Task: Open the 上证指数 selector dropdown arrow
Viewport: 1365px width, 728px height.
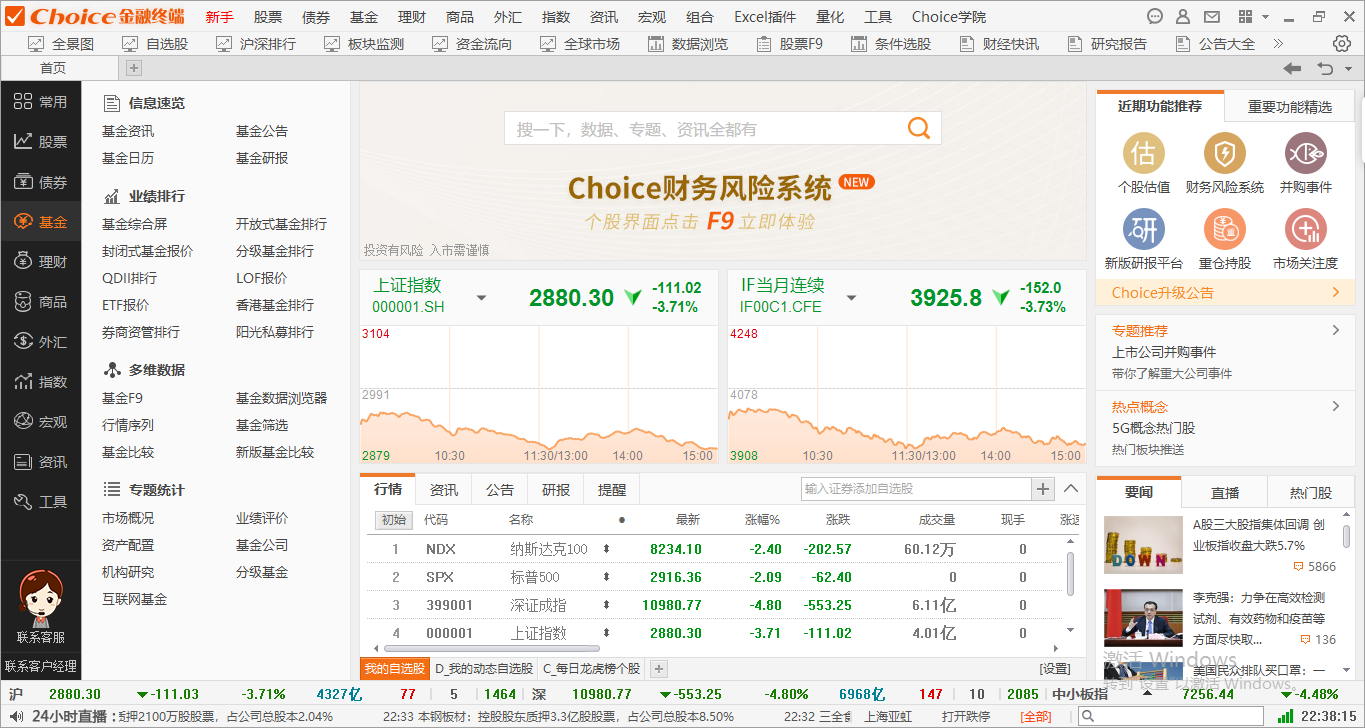Action: click(481, 298)
